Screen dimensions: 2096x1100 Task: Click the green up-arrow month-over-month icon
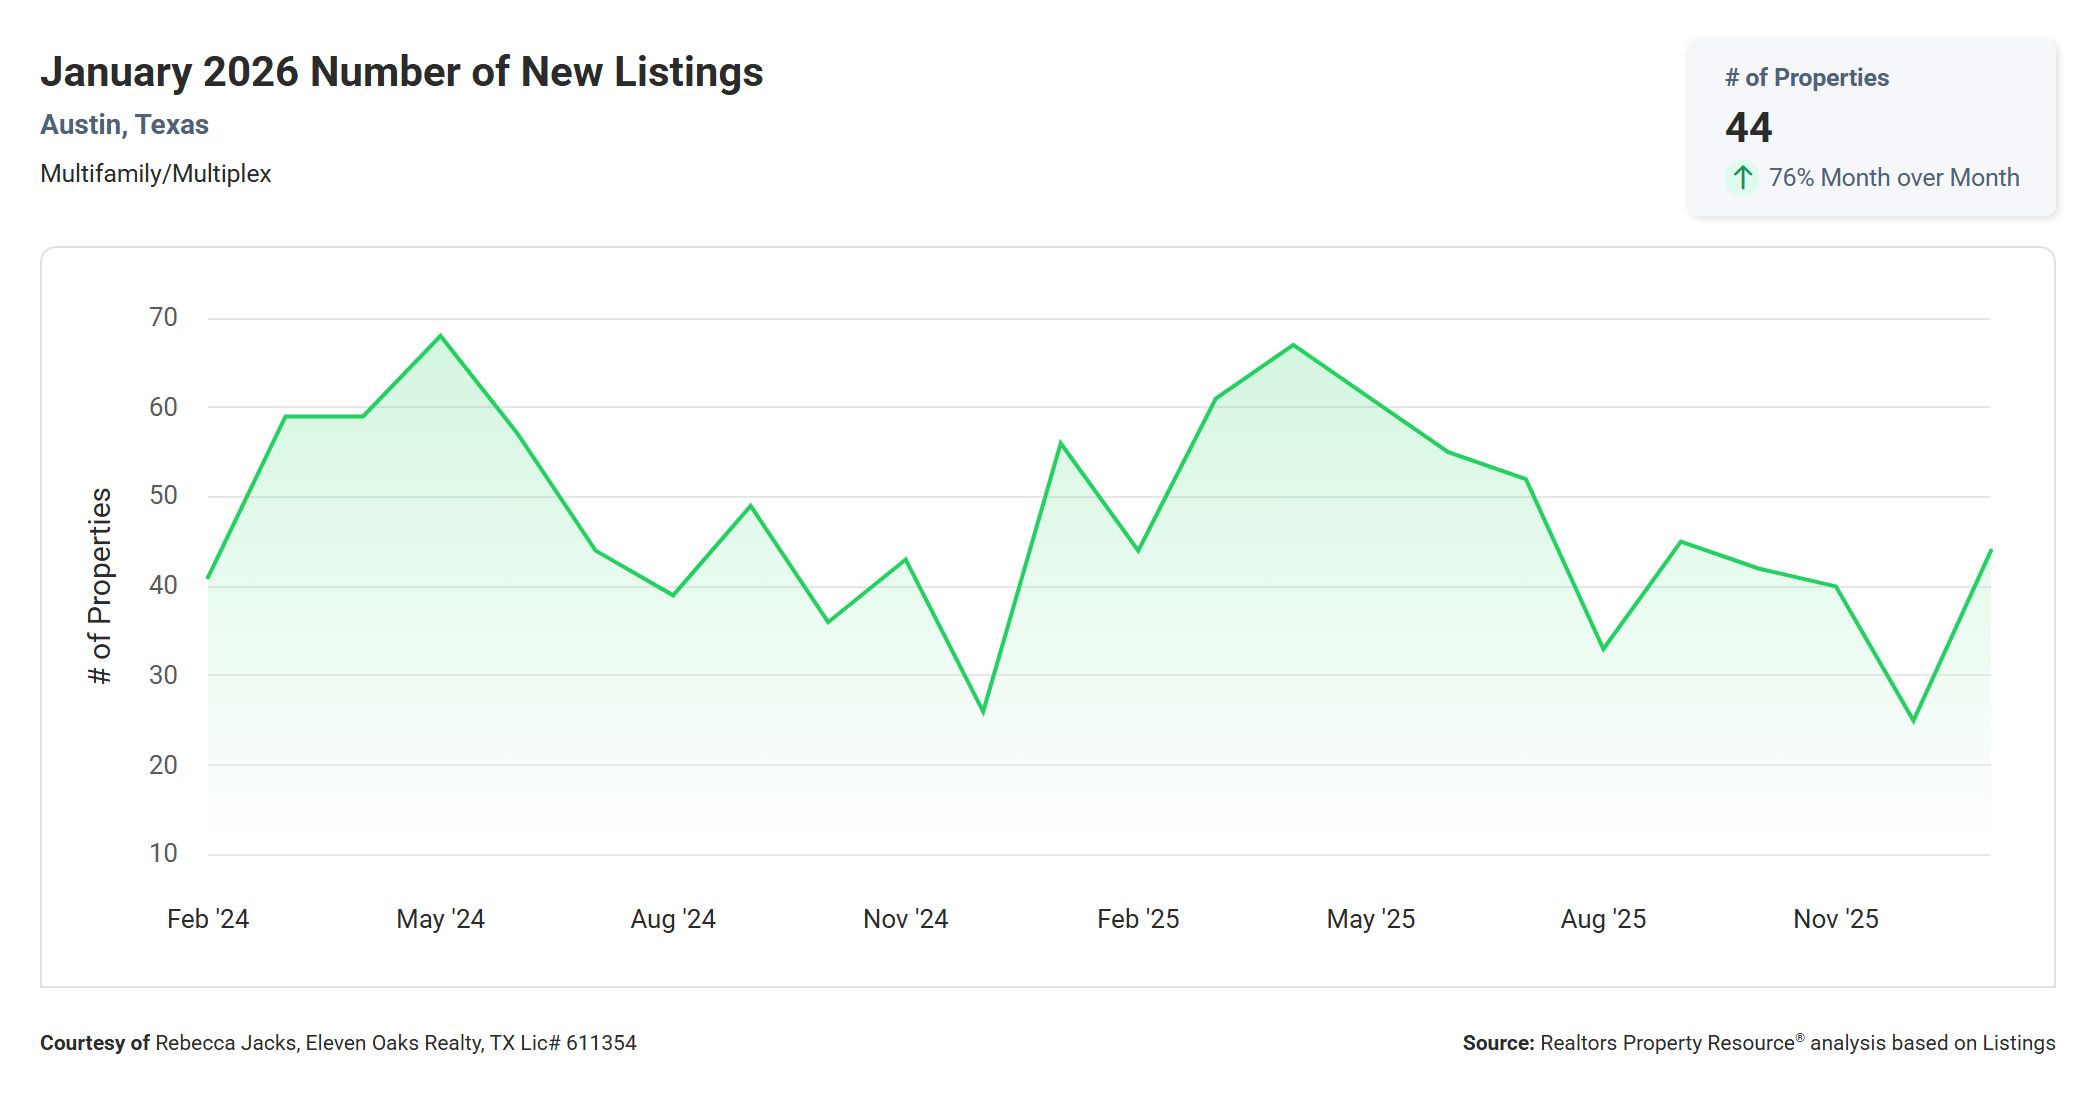click(x=1742, y=178)
